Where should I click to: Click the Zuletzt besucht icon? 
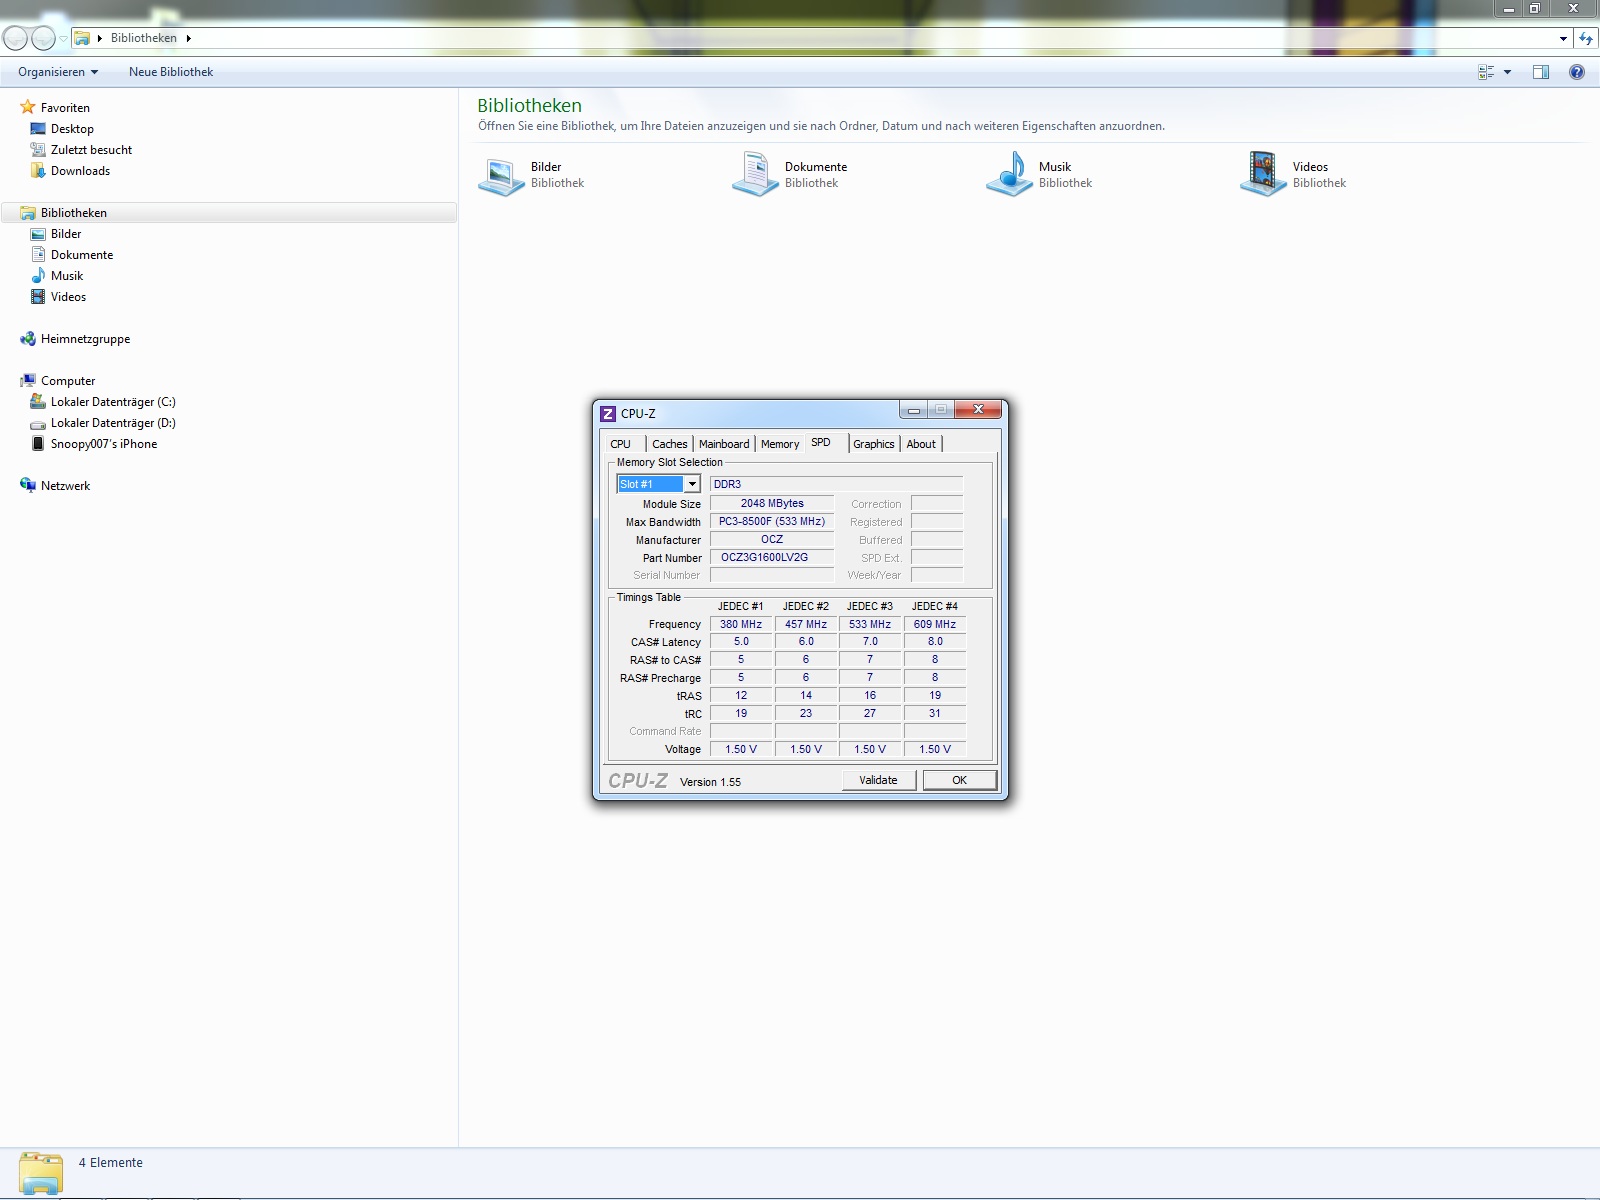38,150
